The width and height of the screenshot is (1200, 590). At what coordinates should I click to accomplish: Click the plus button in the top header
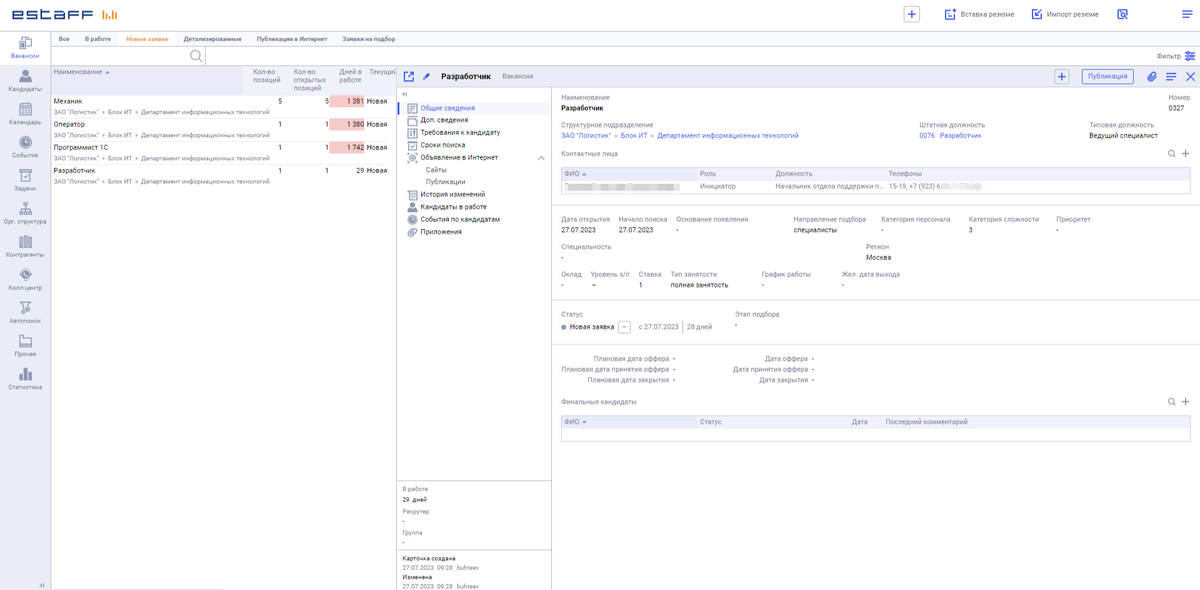click(x=912, y=14)
